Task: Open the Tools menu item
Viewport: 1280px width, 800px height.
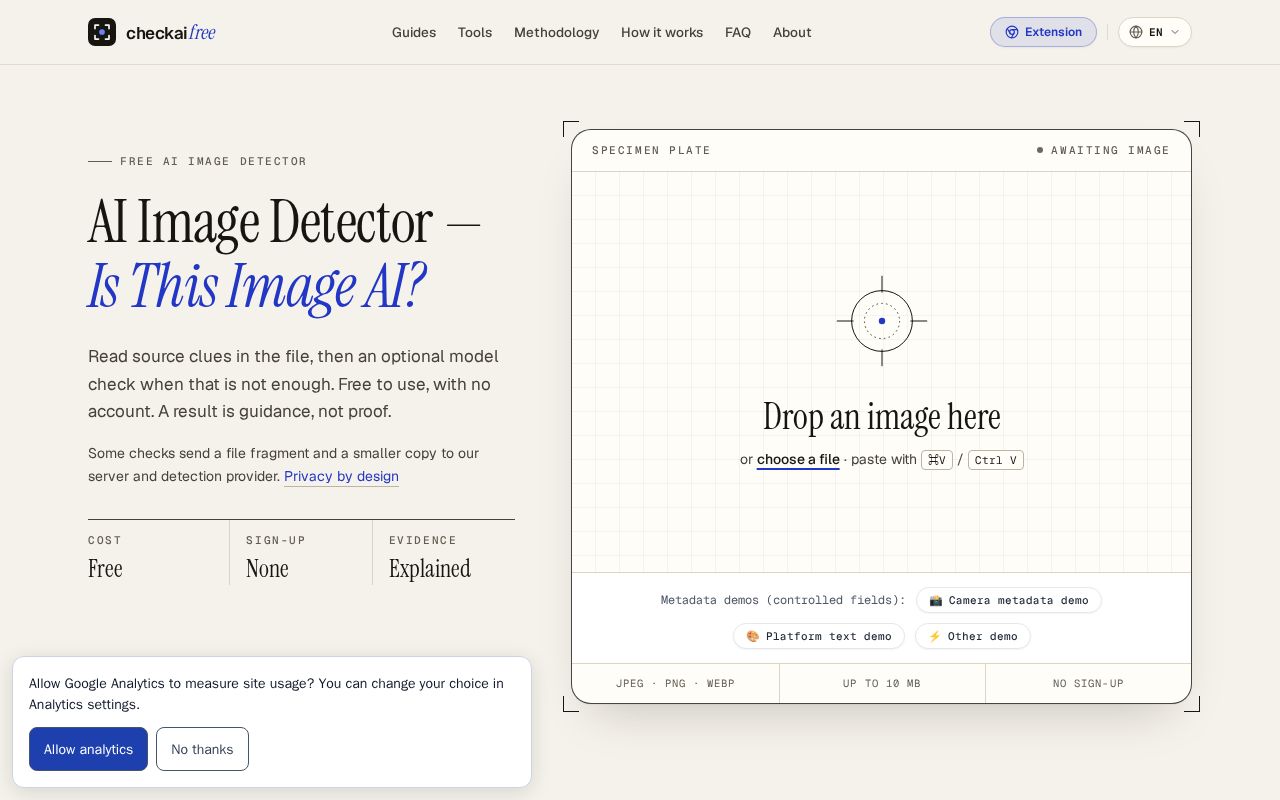Action: 475,32
